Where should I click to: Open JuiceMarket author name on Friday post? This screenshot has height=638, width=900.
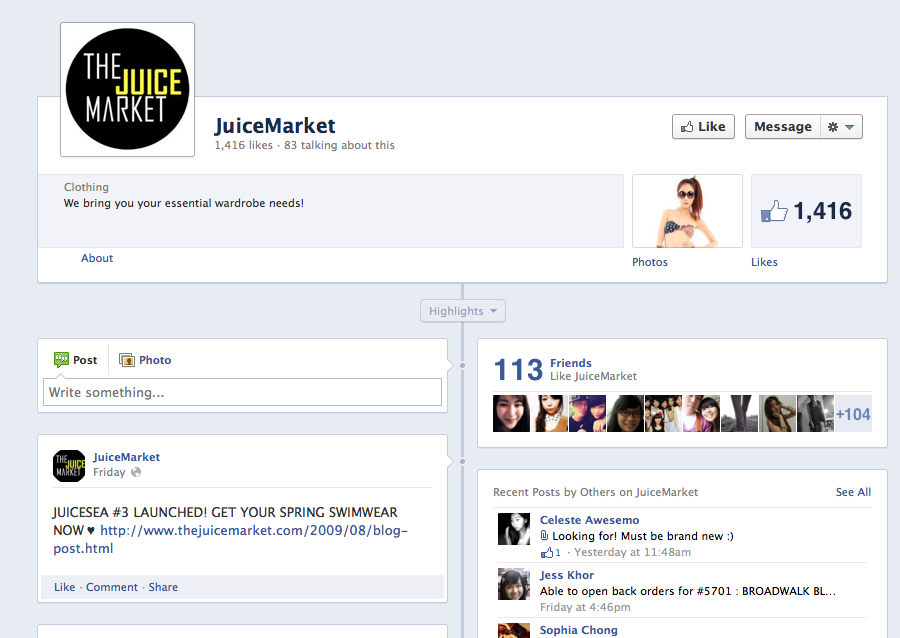(x=126, y=457)
